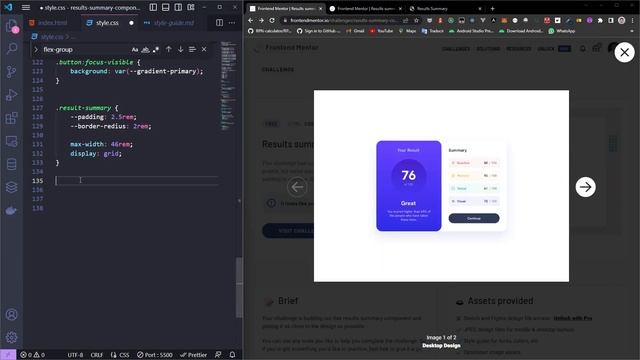
Task: Open remote window indicator in status bar
Action: [8, 355]
